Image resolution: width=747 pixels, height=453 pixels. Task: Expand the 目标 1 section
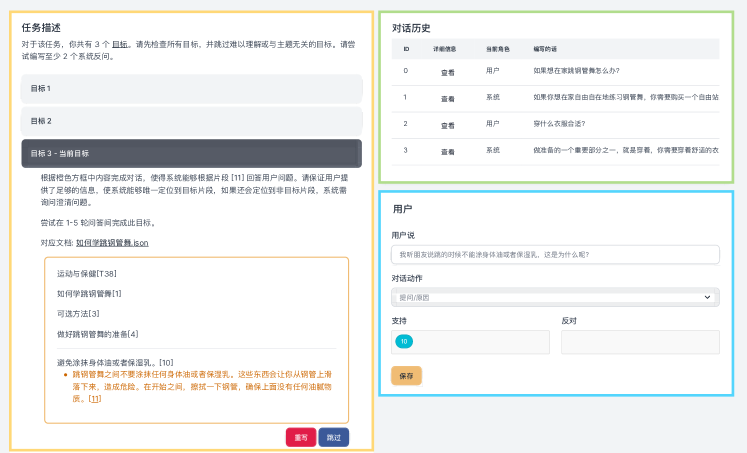click(x=191, y=89)
